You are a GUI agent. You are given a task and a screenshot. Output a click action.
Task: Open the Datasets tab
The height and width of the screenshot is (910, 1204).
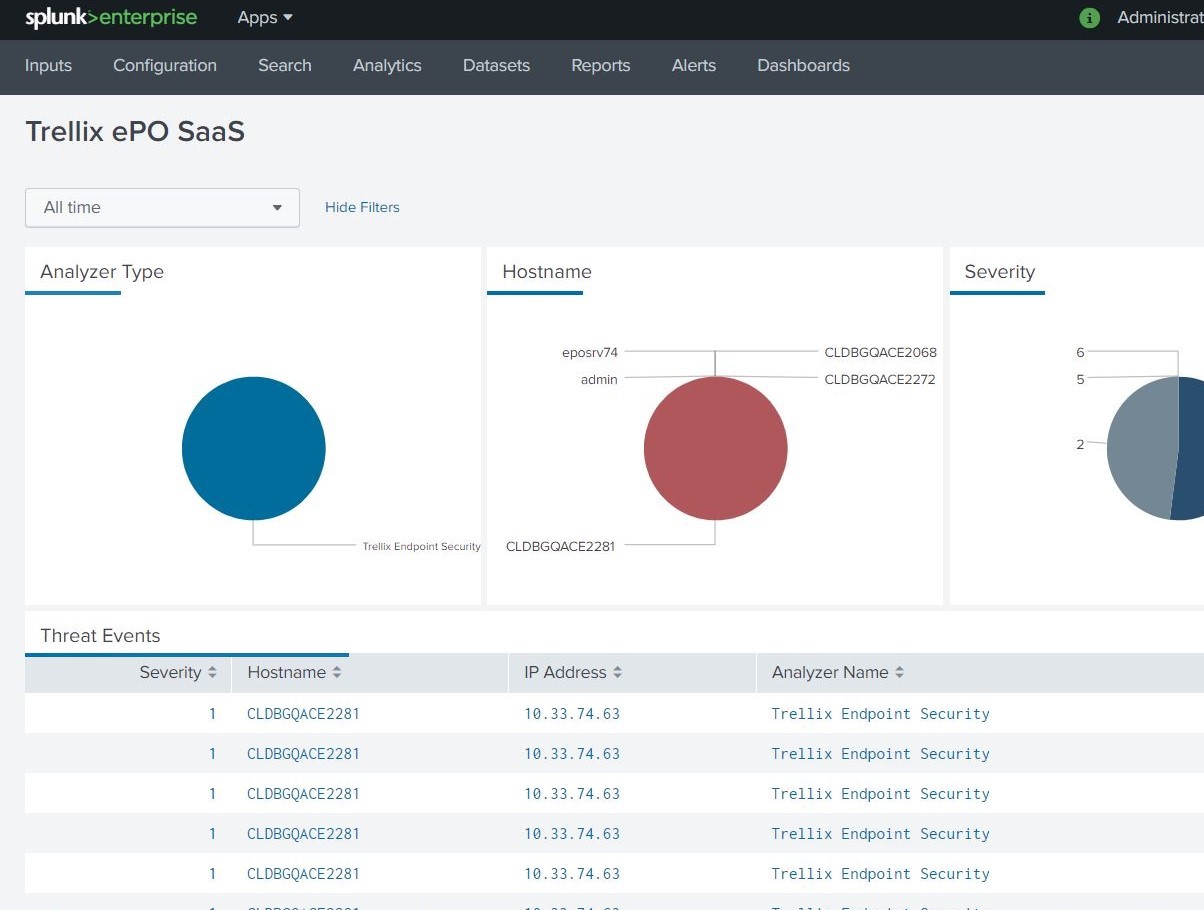496,66
